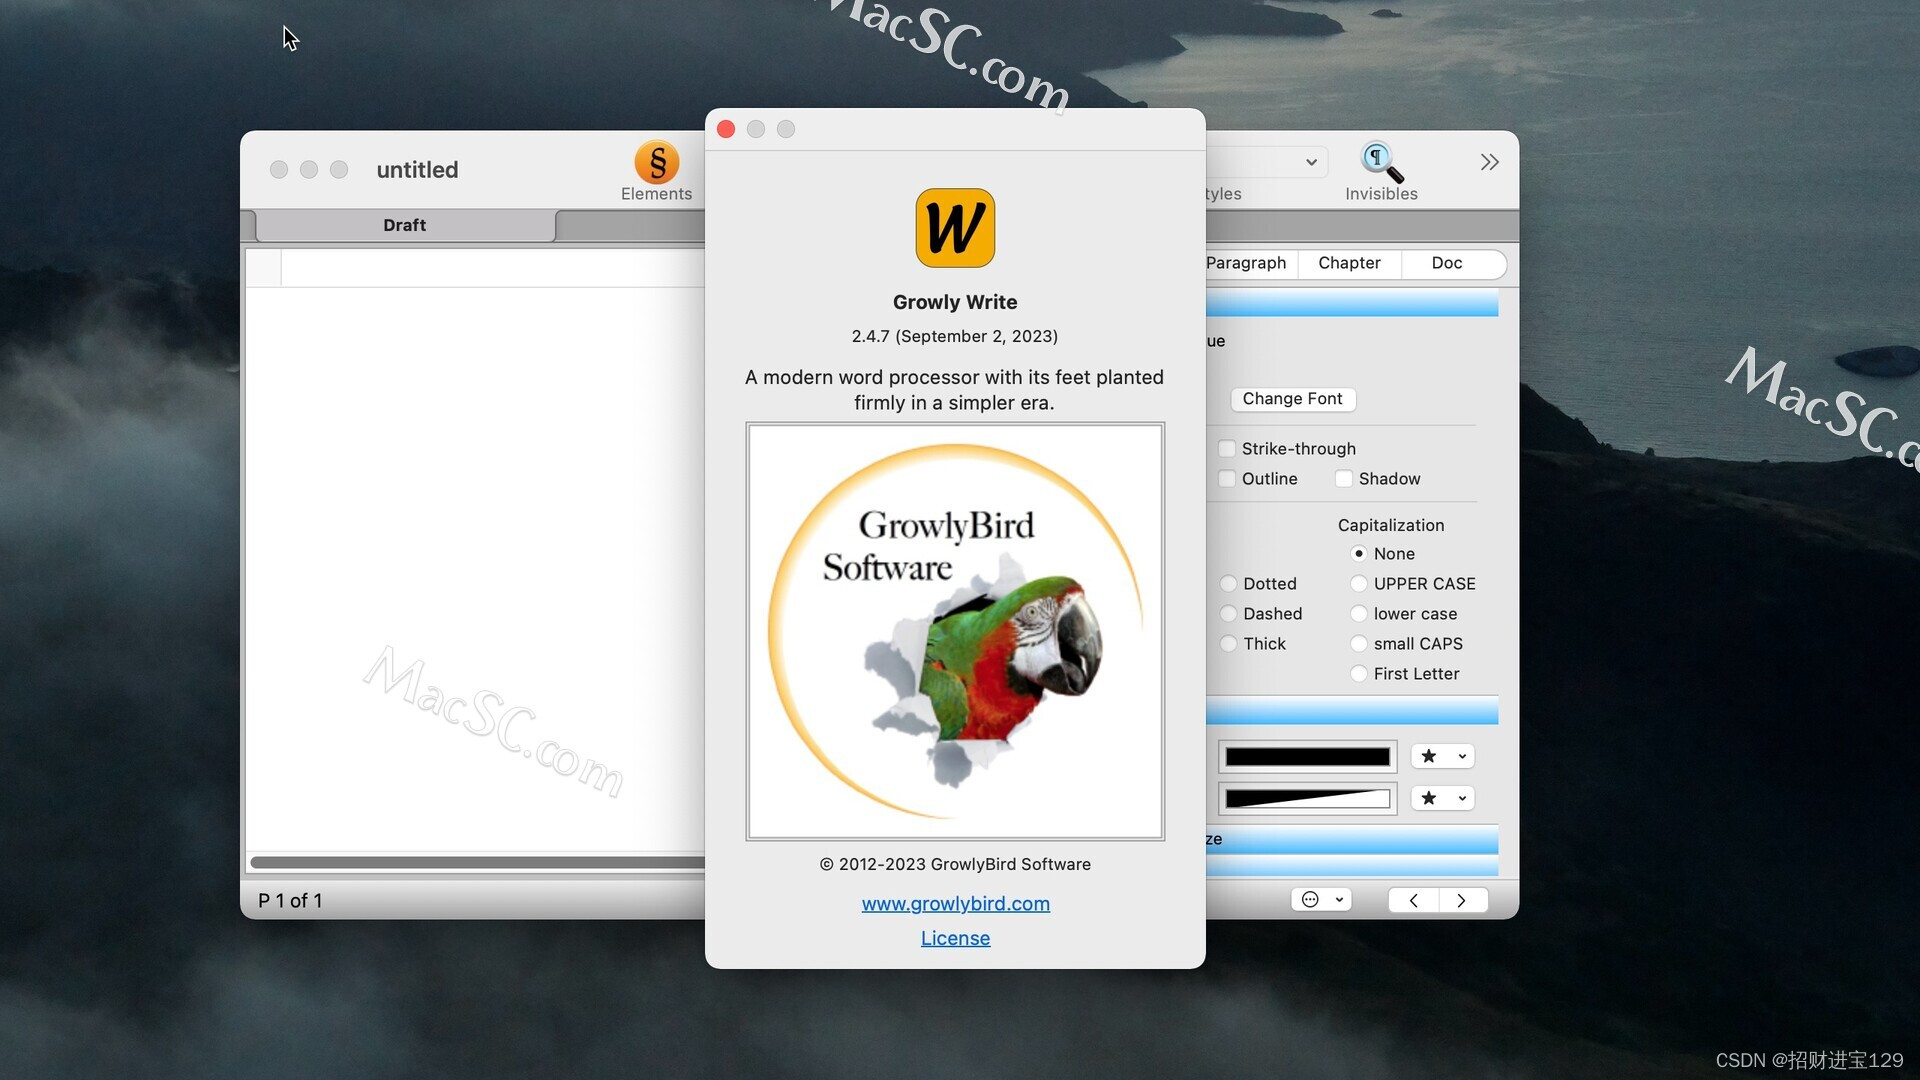
Task: Open the www.growlybird.com link
Action: (x=955, y=903)
